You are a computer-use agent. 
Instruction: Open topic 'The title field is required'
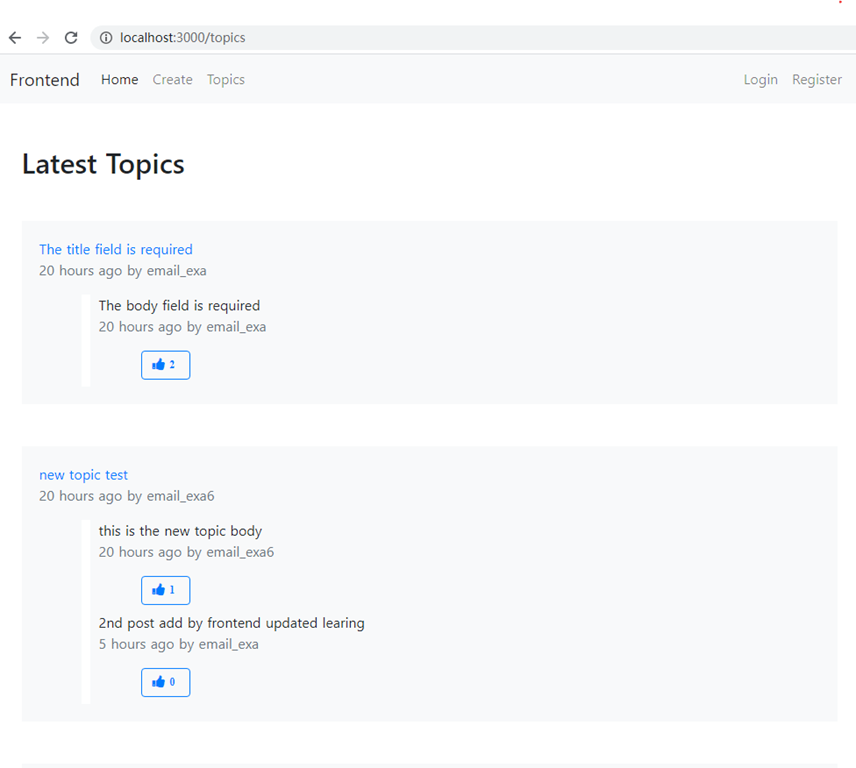116,249
